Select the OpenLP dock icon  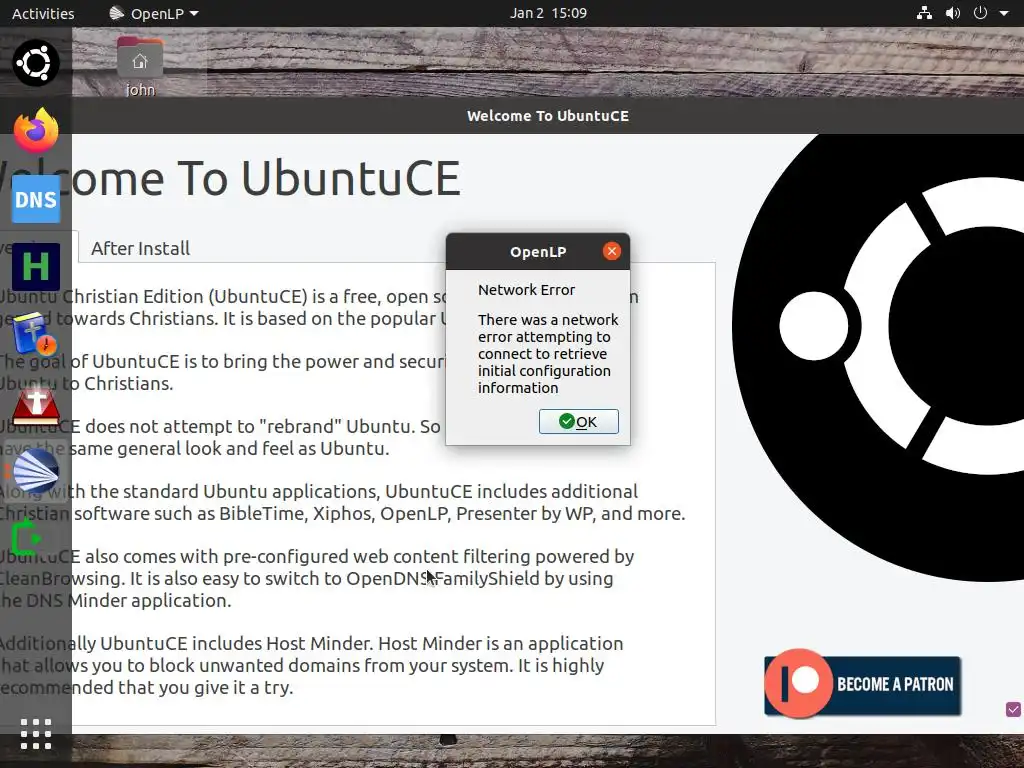36,470
